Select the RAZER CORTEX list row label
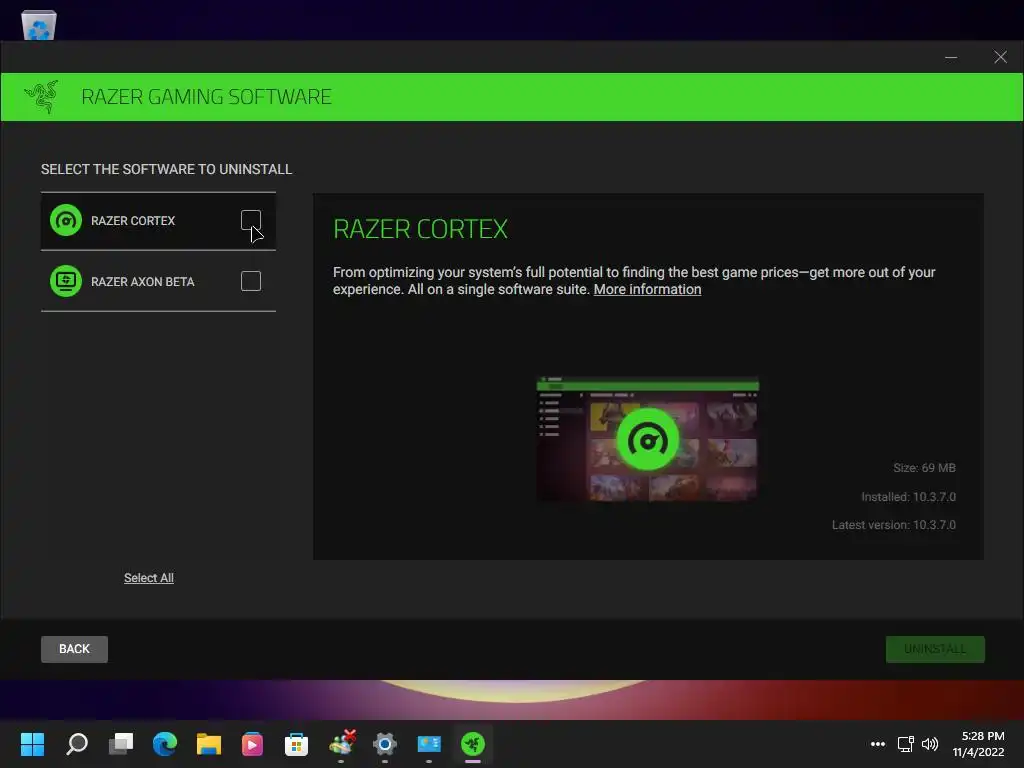This screenshot has width=1024, height=768. point(133,221)
